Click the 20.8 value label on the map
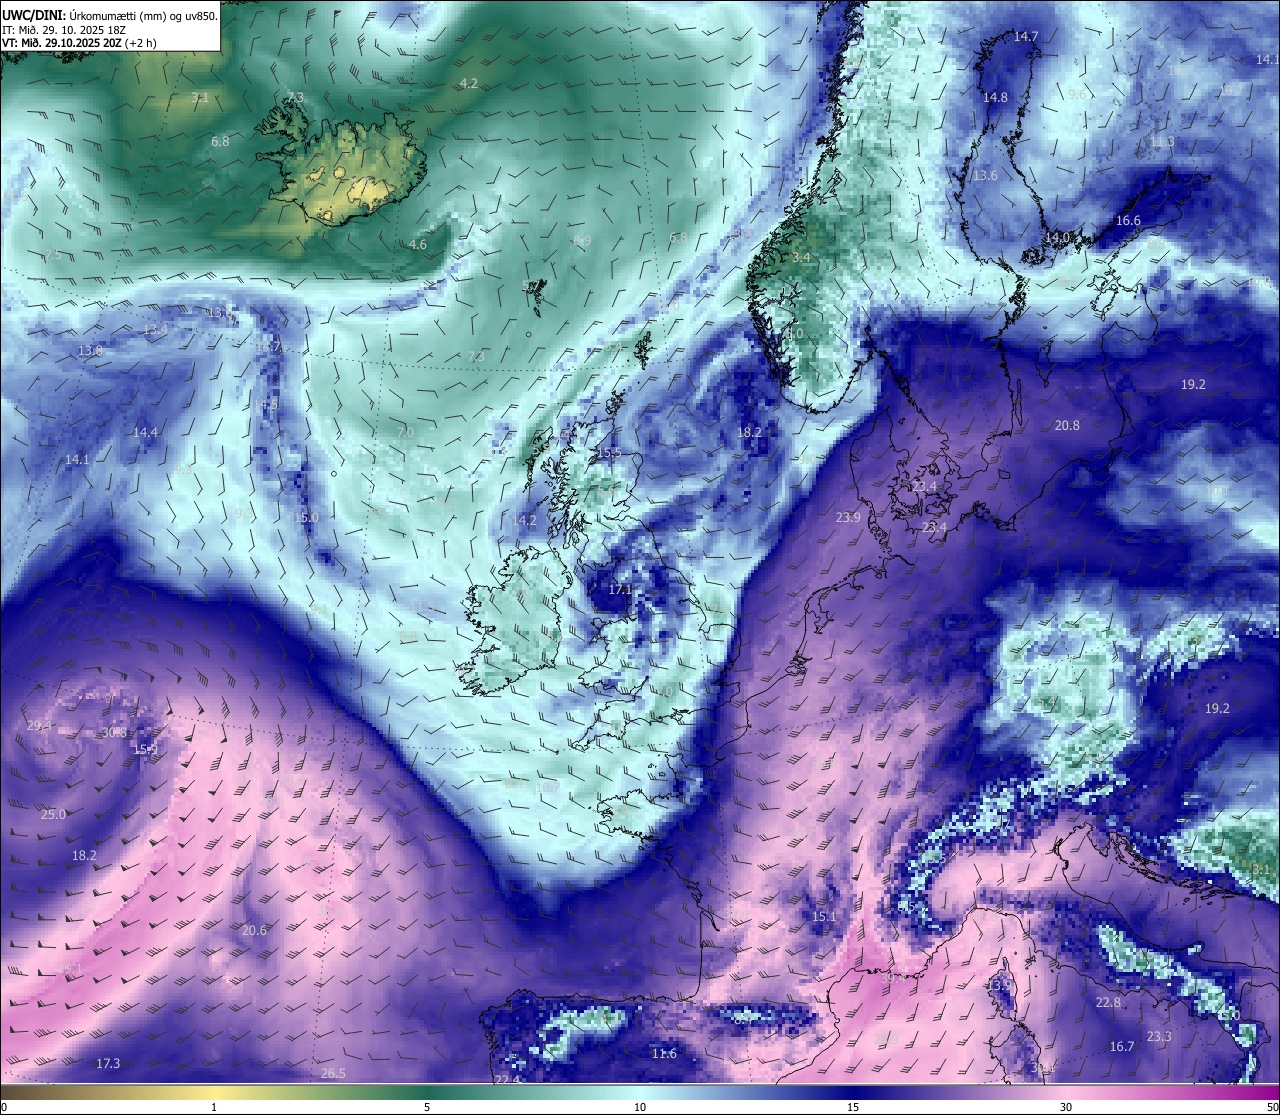The height and width of the screenshot is (1115, 1280). [1067, 426]
